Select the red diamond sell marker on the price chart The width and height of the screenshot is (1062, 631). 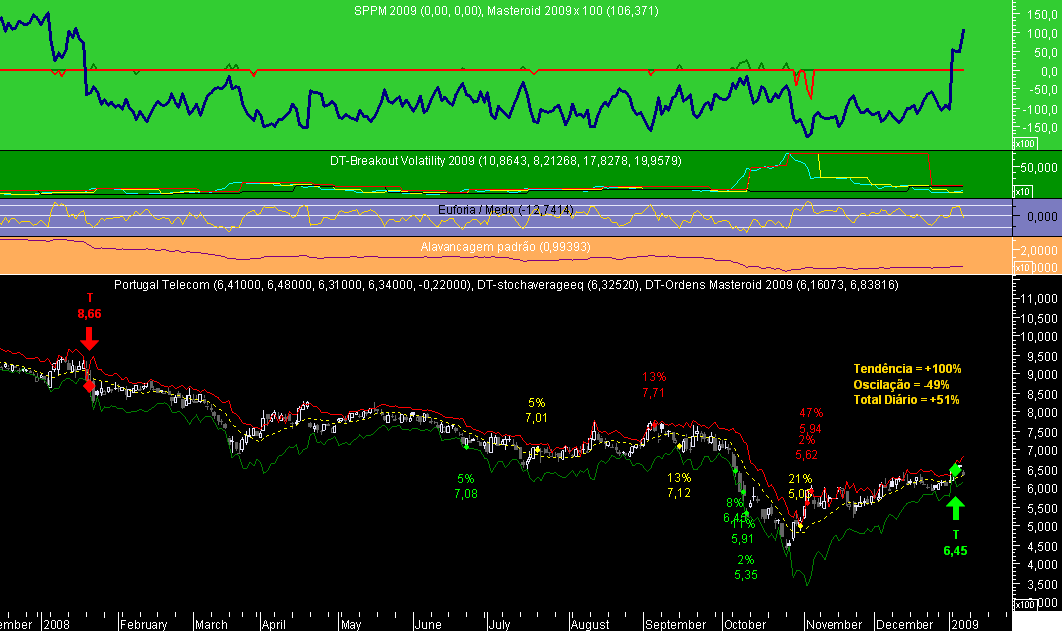coord(89,386)
